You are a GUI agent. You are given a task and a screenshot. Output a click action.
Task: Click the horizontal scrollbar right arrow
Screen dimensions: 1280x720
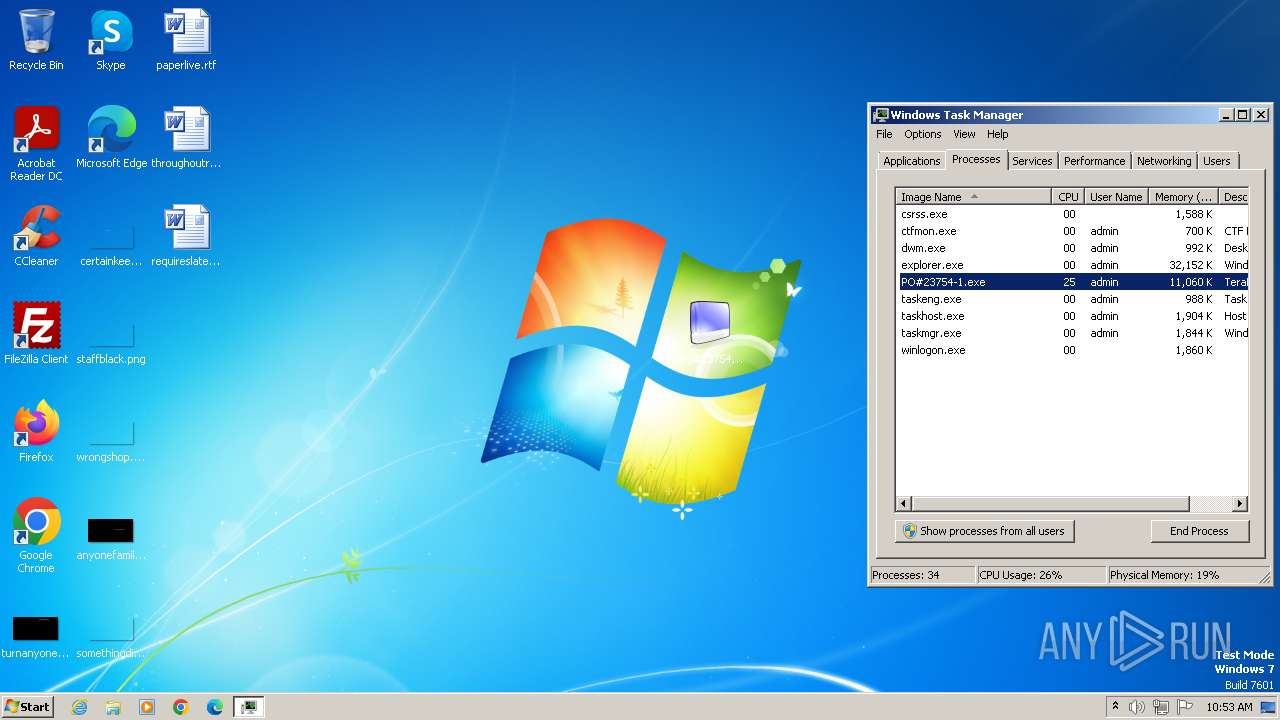coord(1240,504)
